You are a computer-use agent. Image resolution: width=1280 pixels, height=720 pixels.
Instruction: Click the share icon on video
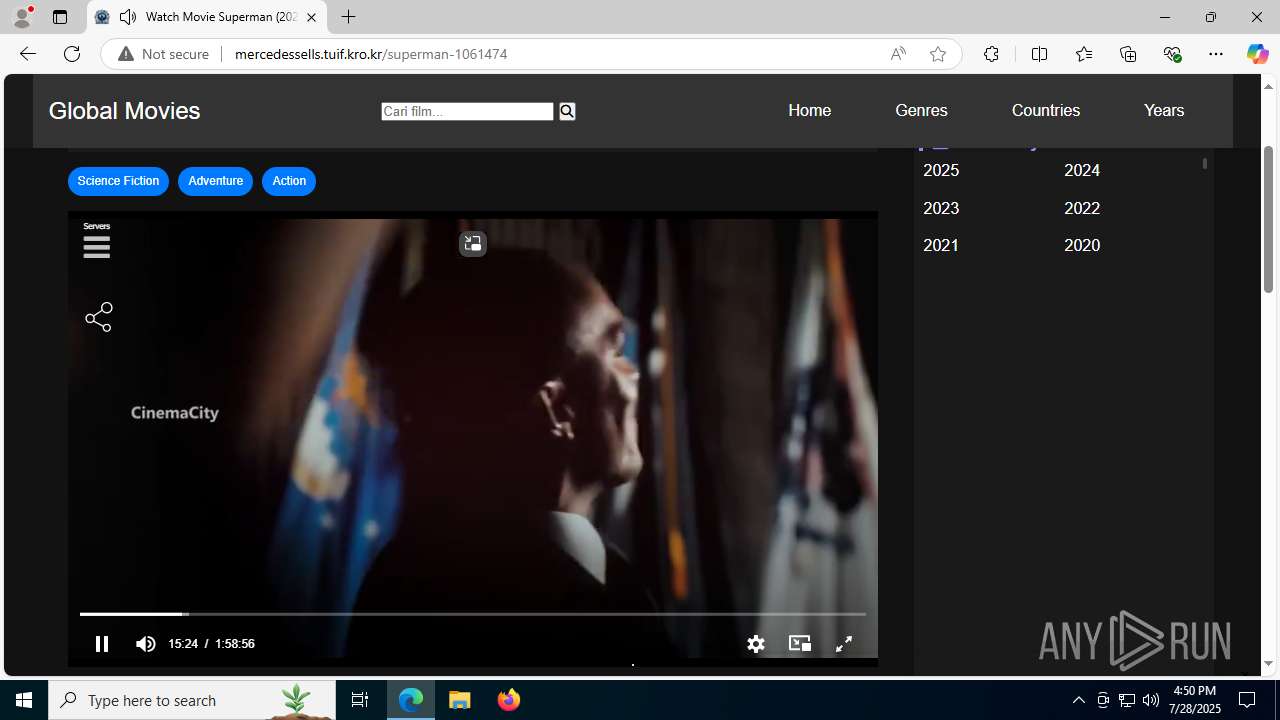coord(99,317)
